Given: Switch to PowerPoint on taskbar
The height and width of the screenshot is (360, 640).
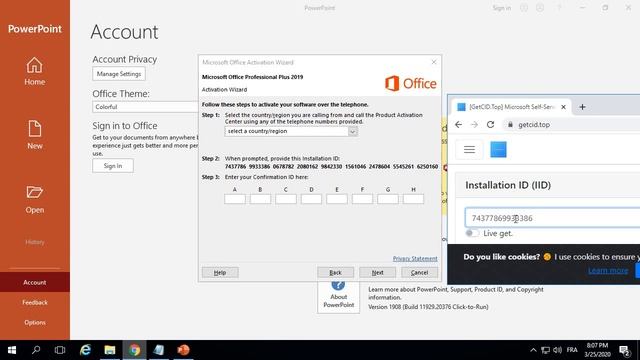Looking at the screenshot, I should pyautogui.click(x=183, y=350).
